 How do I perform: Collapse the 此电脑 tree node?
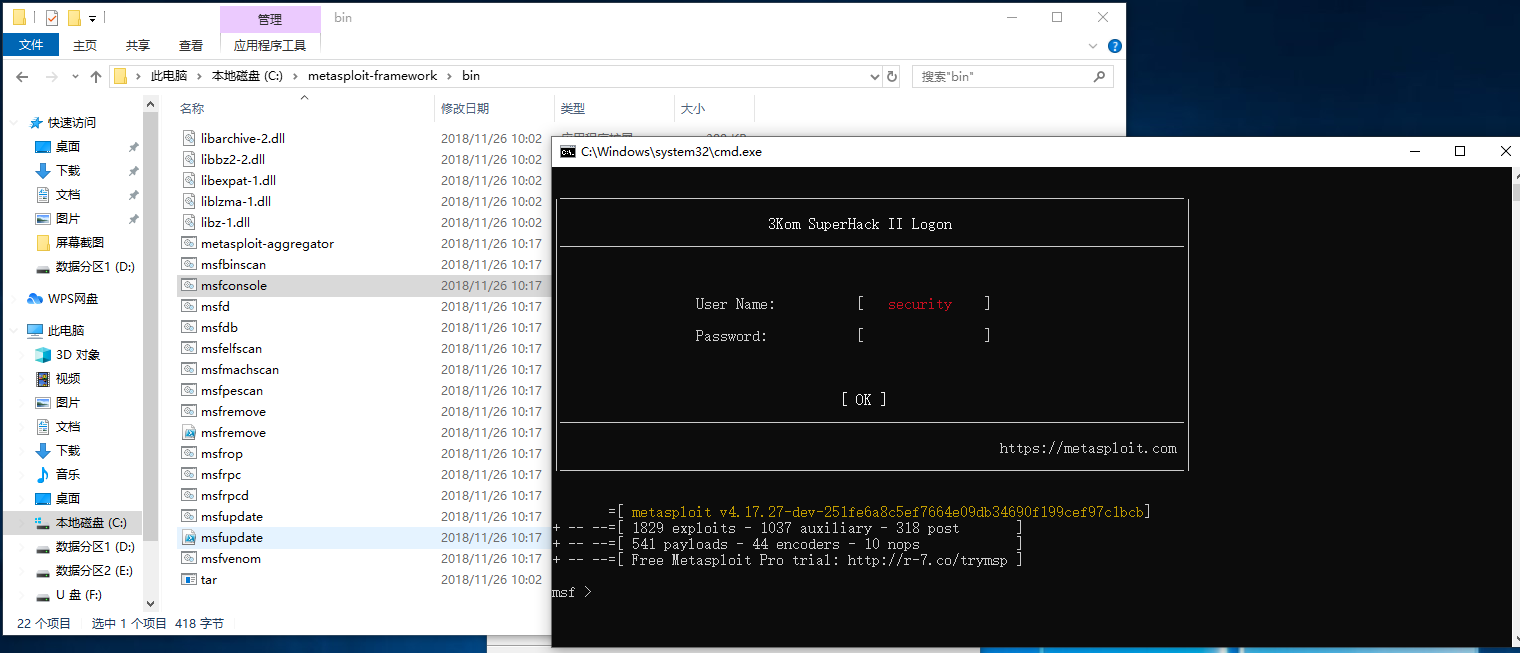(x=16, y=331)
